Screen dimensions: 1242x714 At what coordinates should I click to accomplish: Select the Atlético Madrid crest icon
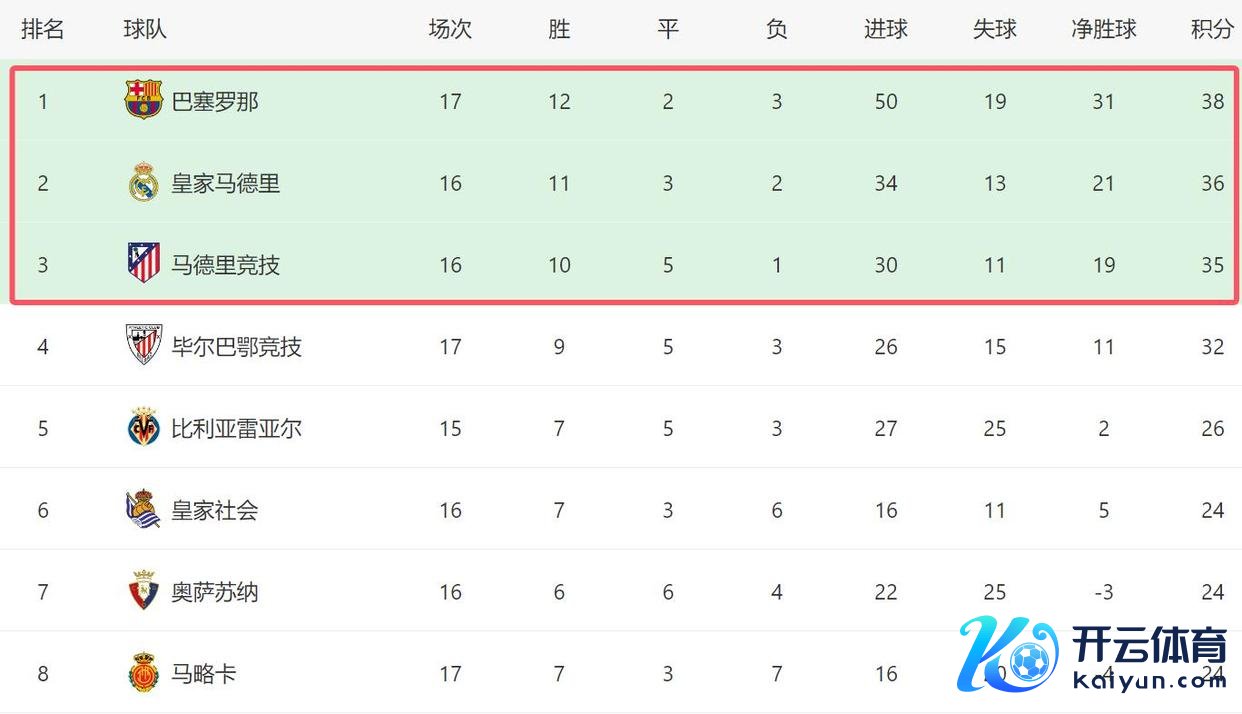[x=143, y=264]
